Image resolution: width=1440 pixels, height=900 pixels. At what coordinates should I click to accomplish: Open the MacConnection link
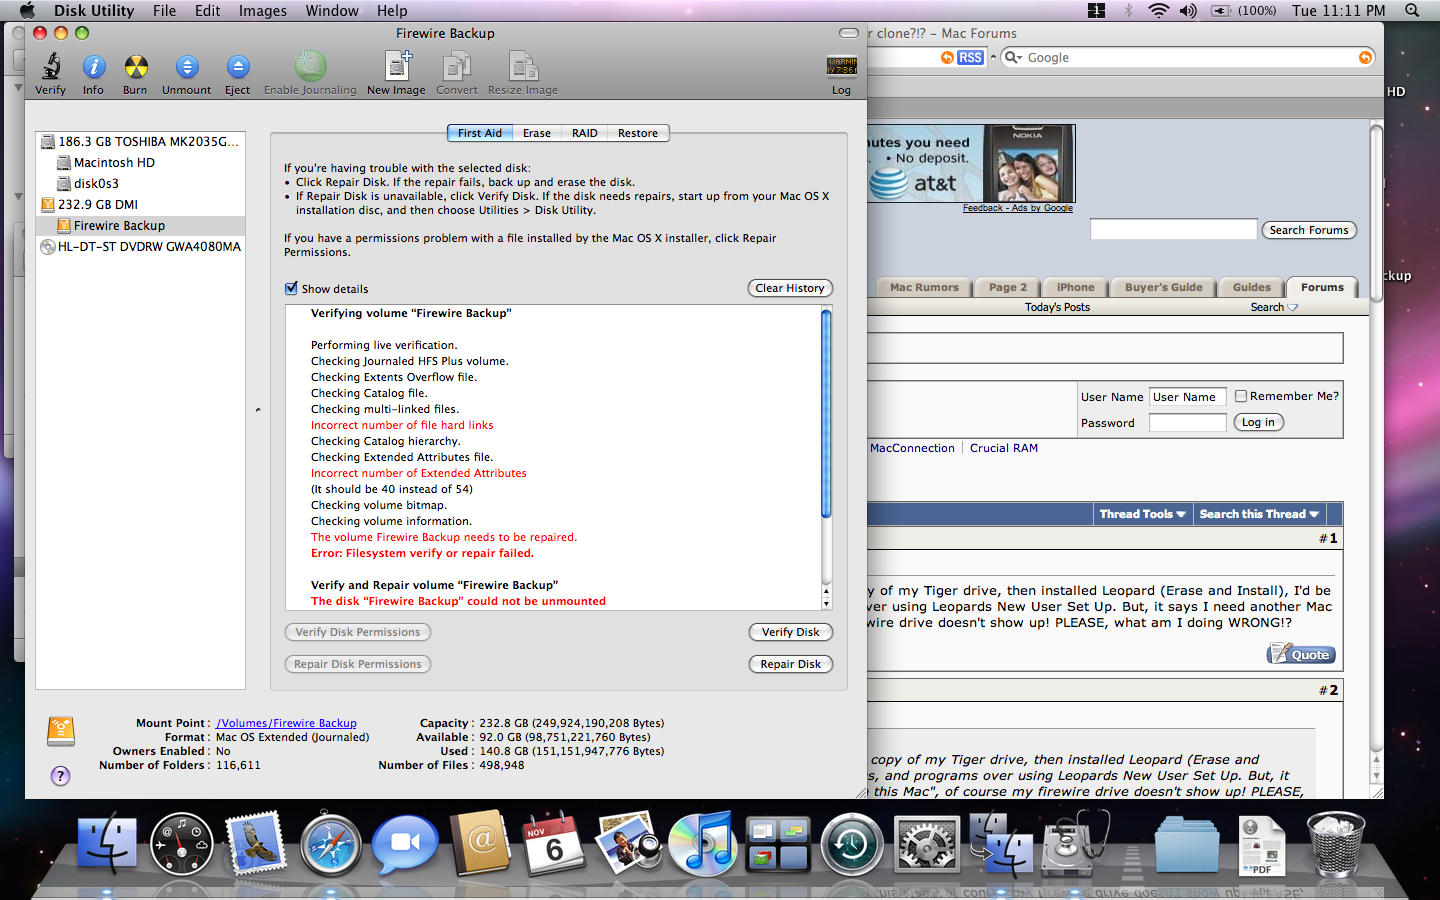tap(912, 448)
